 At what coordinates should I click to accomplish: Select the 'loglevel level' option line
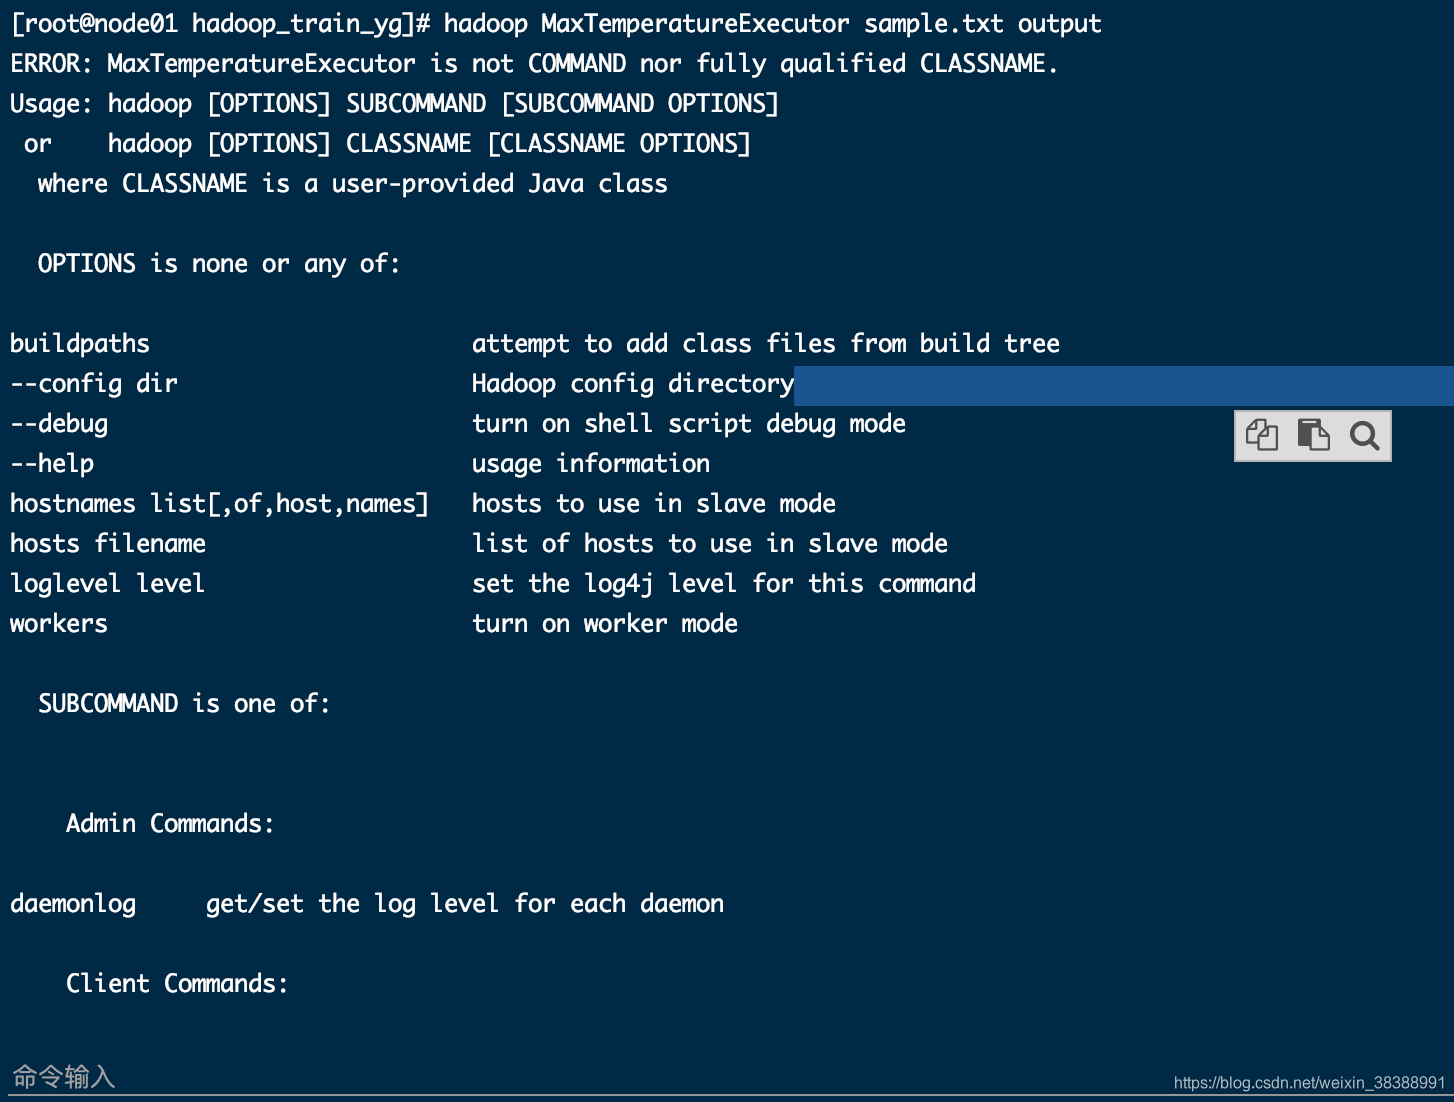click(106, 583)
